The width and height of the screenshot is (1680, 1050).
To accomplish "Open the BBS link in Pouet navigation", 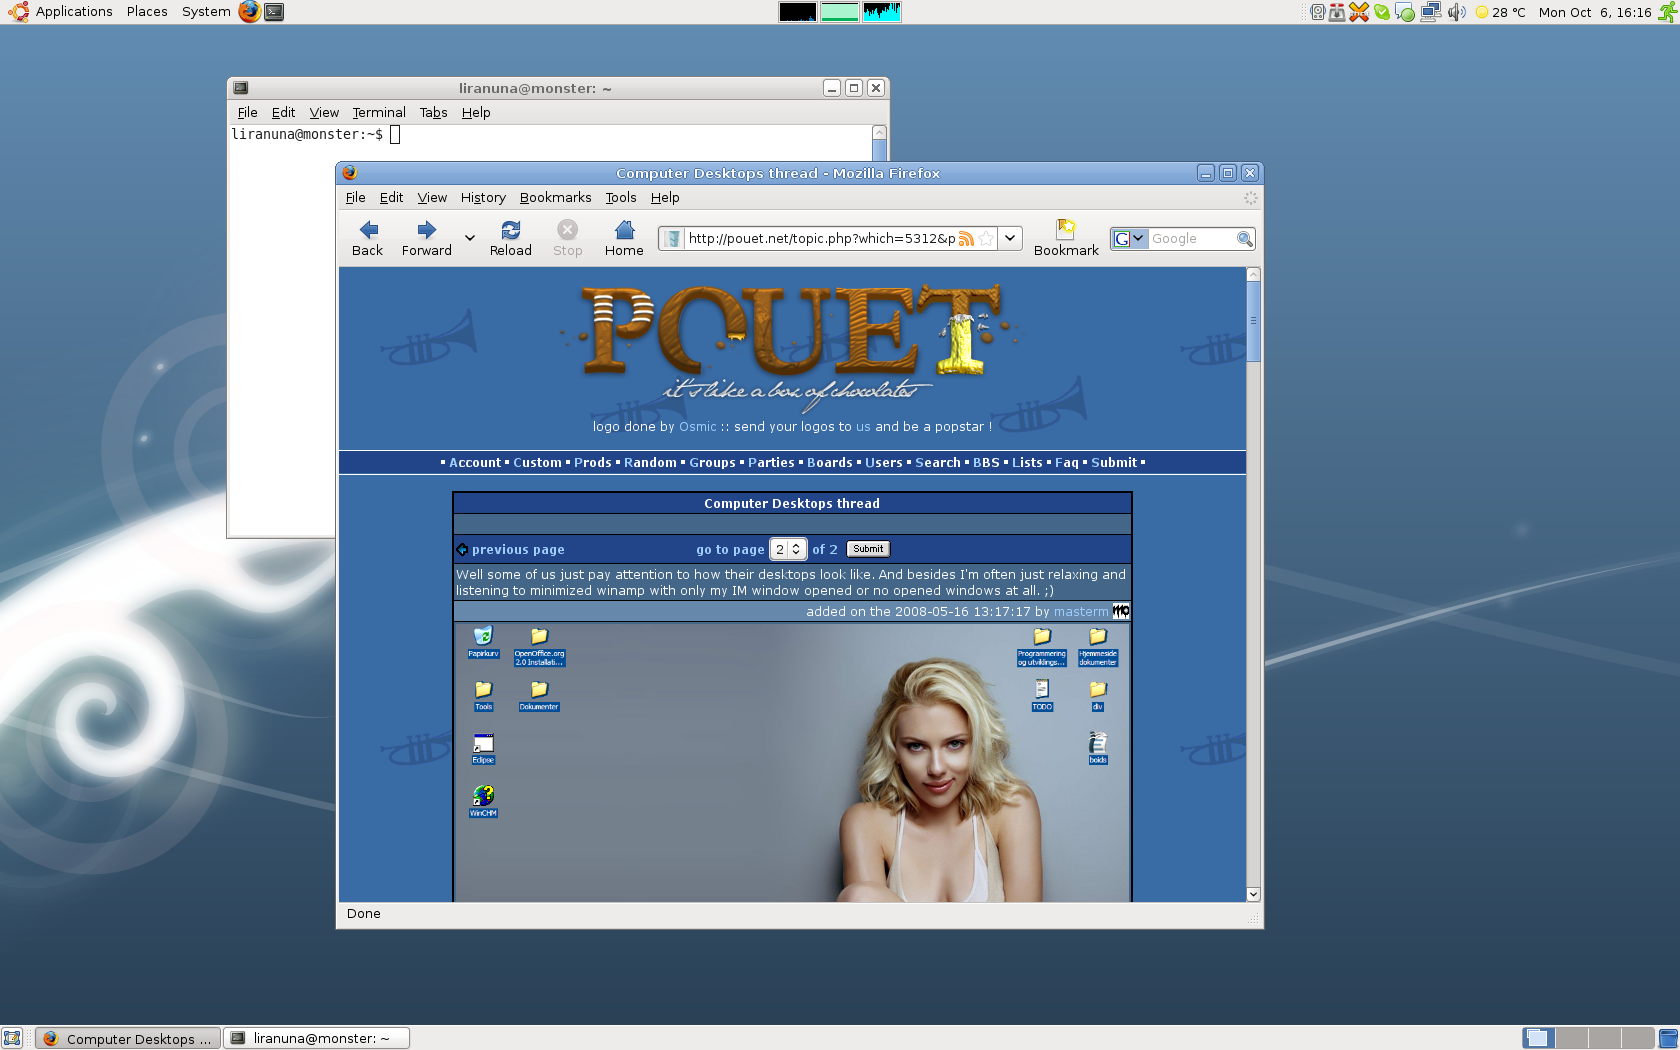I will coord(986,462).
